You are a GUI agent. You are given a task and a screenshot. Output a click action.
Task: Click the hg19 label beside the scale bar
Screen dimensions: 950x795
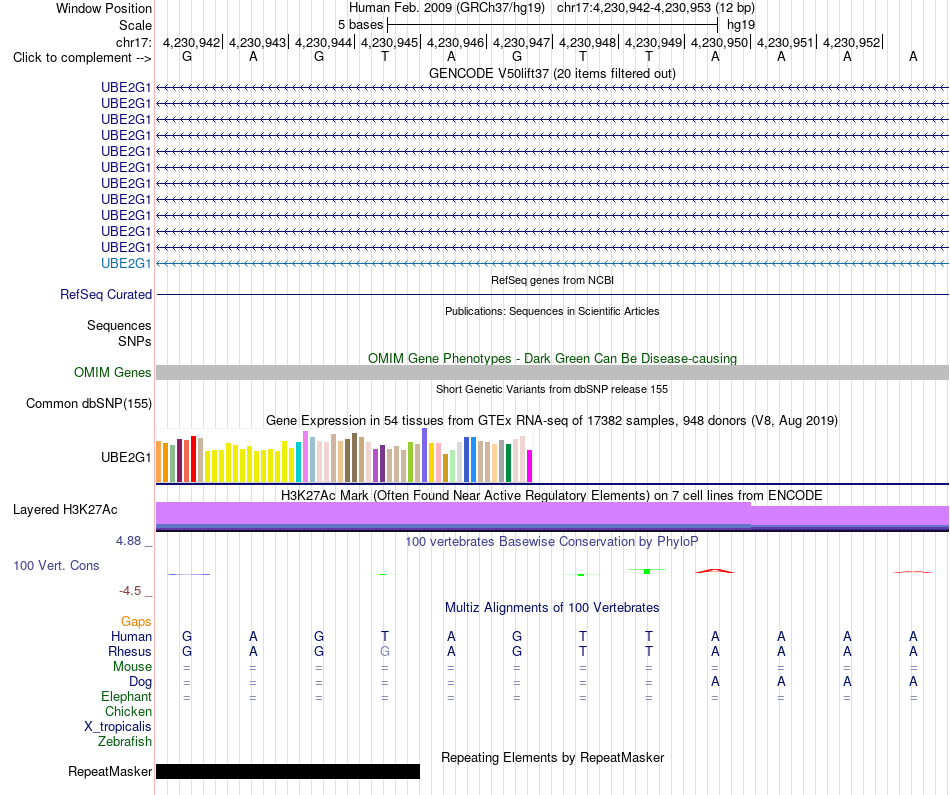(x=741, y=25)
